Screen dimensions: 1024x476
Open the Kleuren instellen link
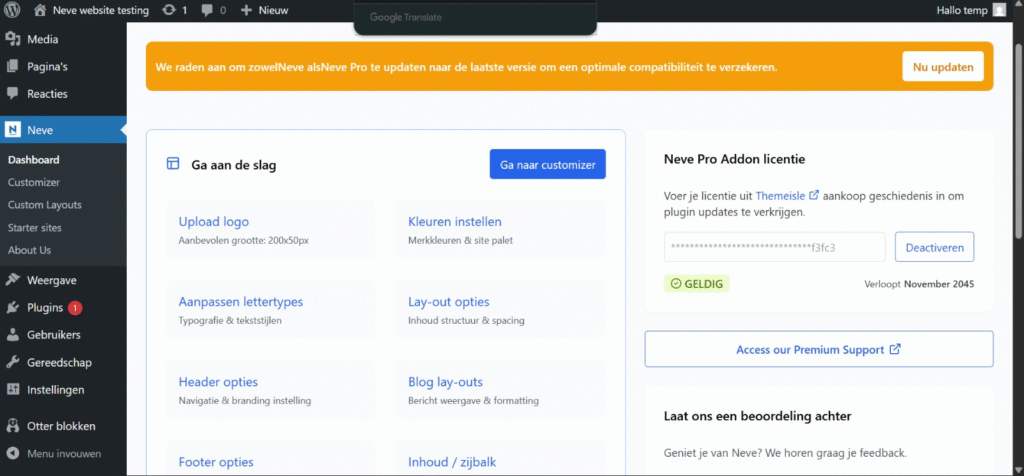click(x=455, y=222)
